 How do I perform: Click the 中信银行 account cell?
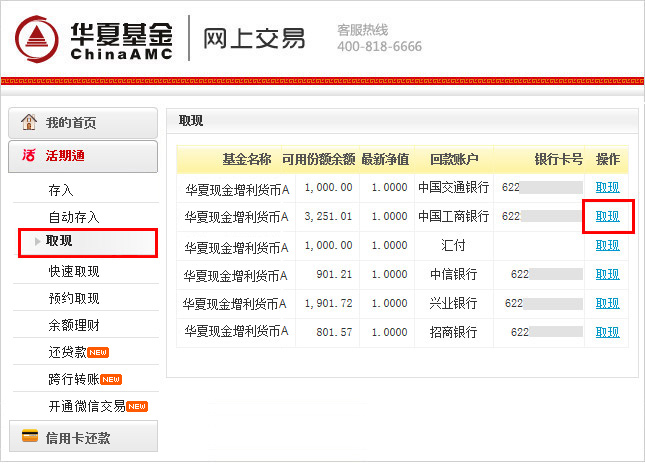point(453,274)
